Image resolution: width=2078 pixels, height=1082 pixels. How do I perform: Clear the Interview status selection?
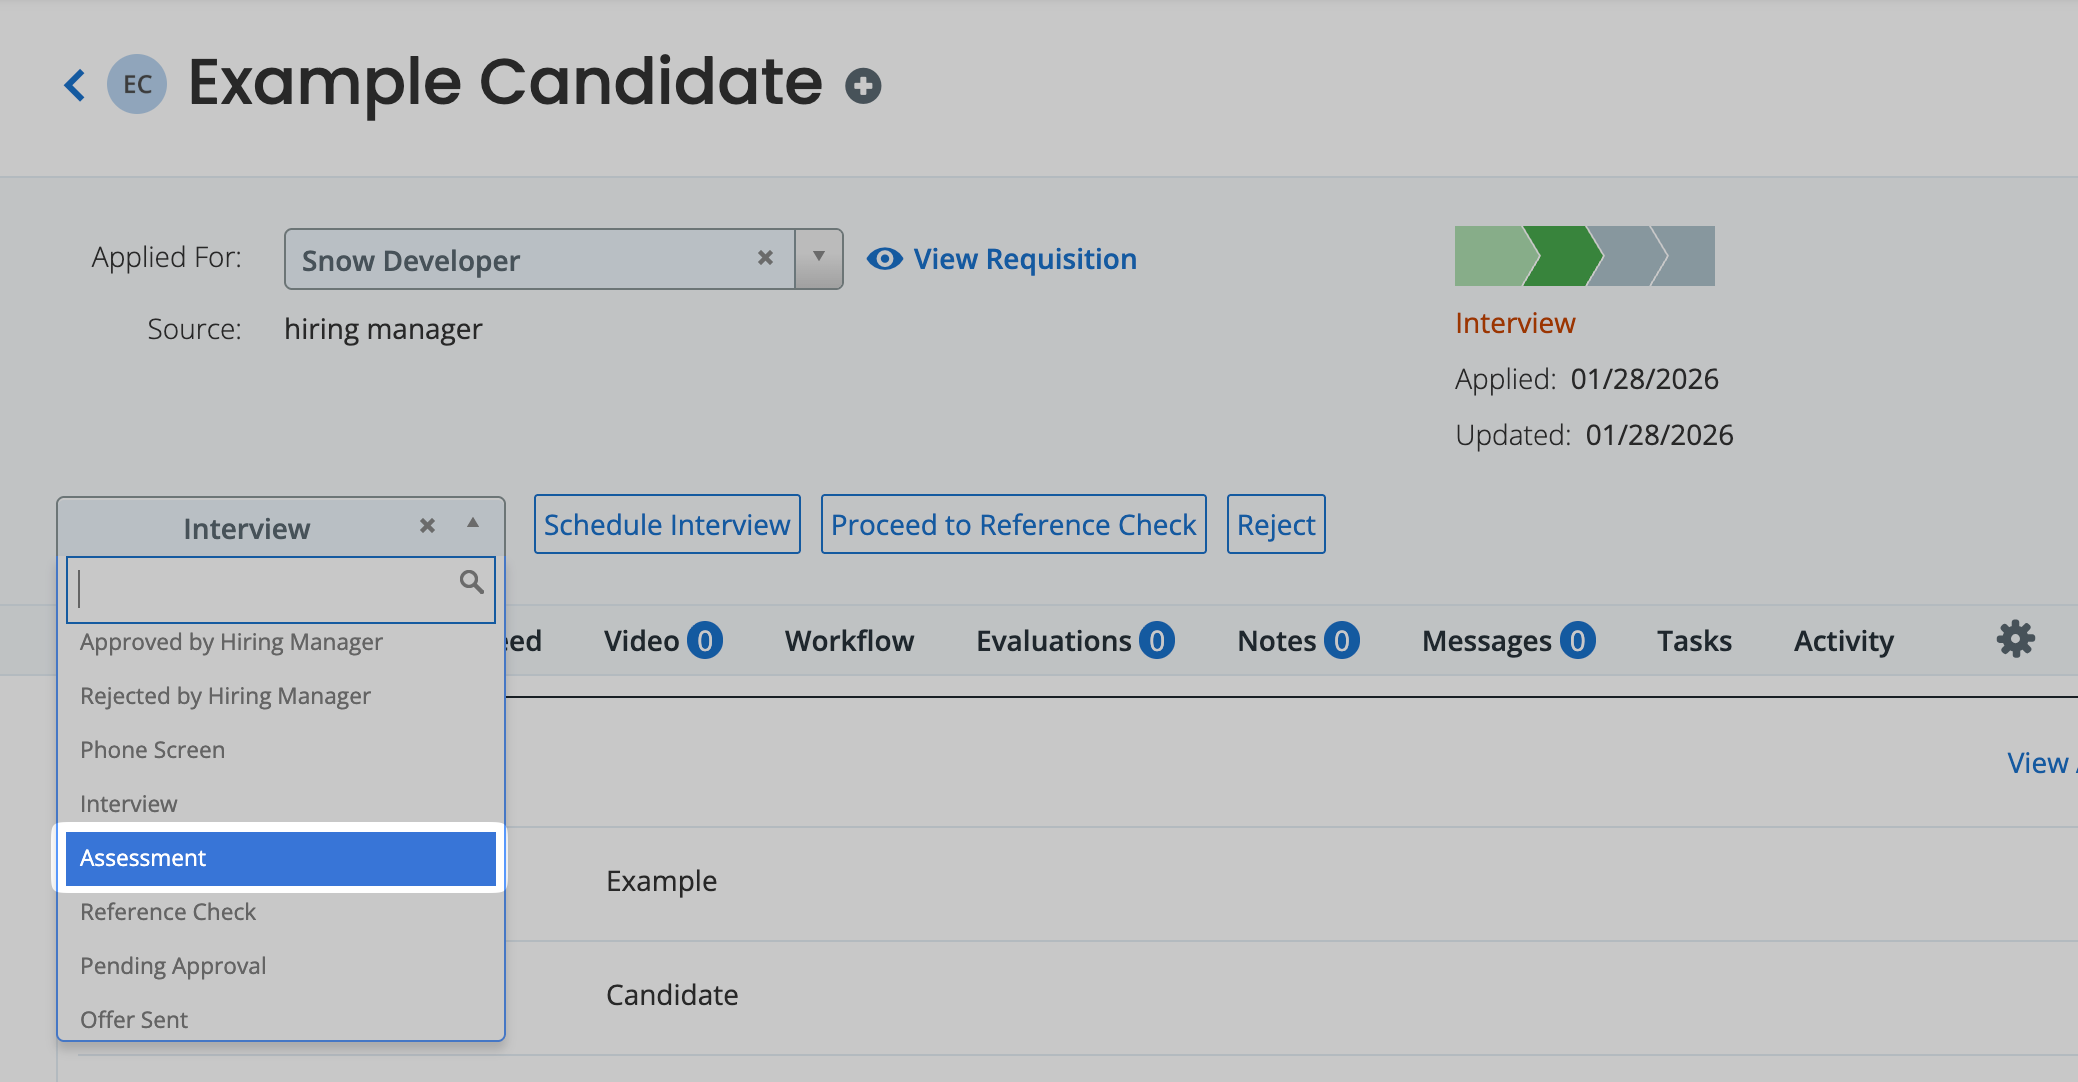(427, 526)
